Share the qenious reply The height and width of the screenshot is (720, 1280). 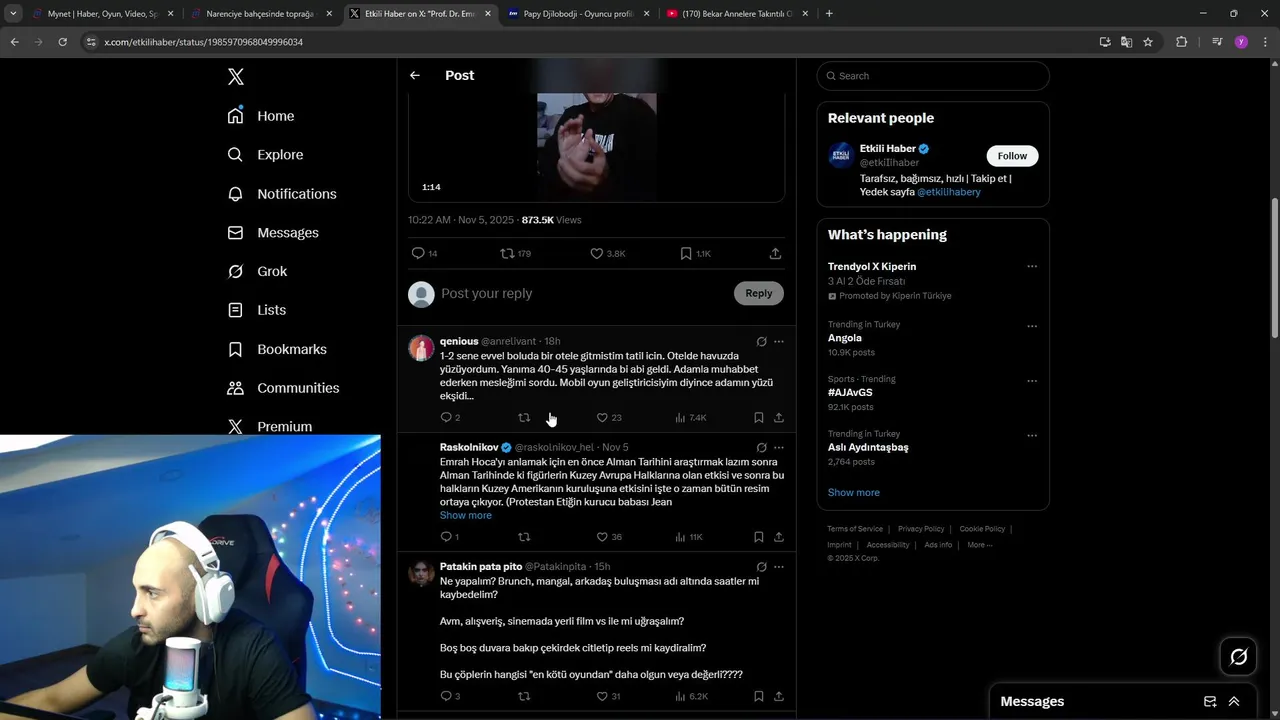click(x=779, y=417)
